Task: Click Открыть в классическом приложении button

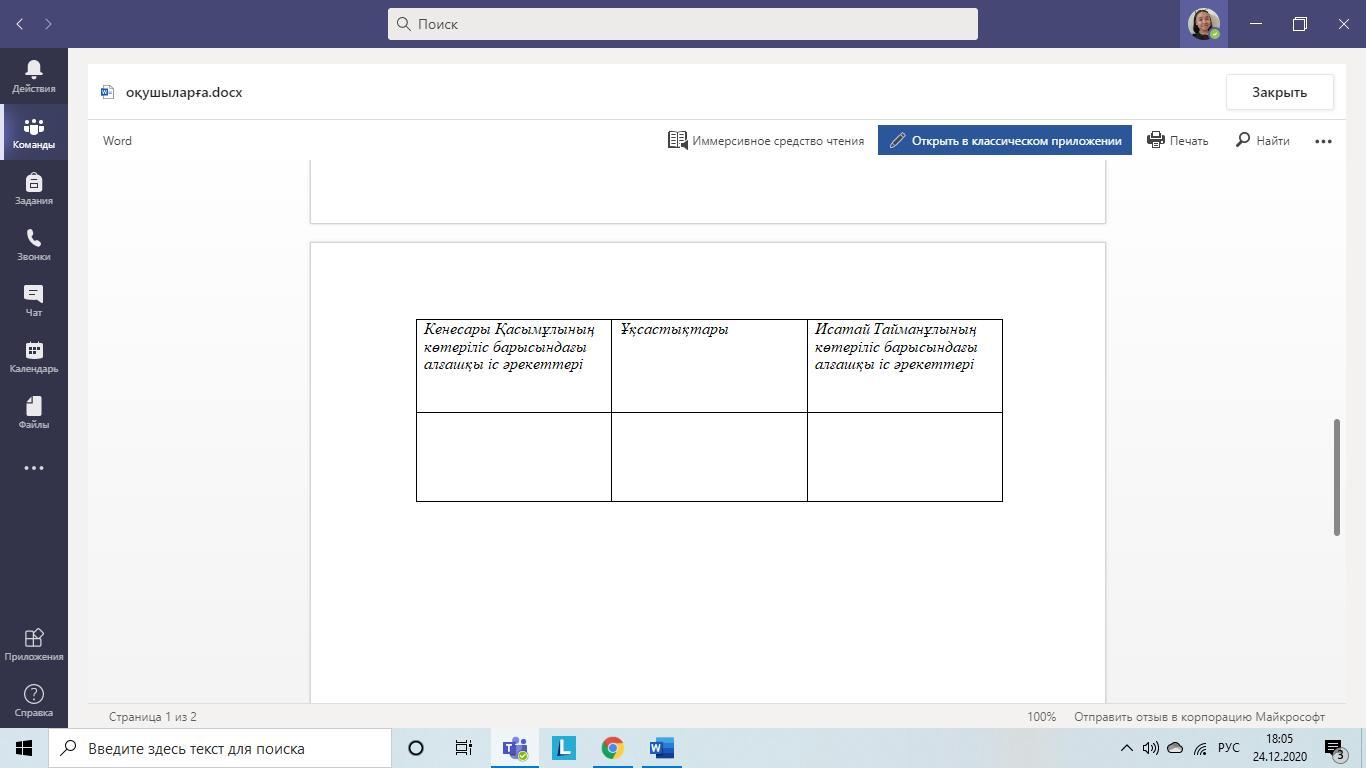Action: (x=1005, y=141)
